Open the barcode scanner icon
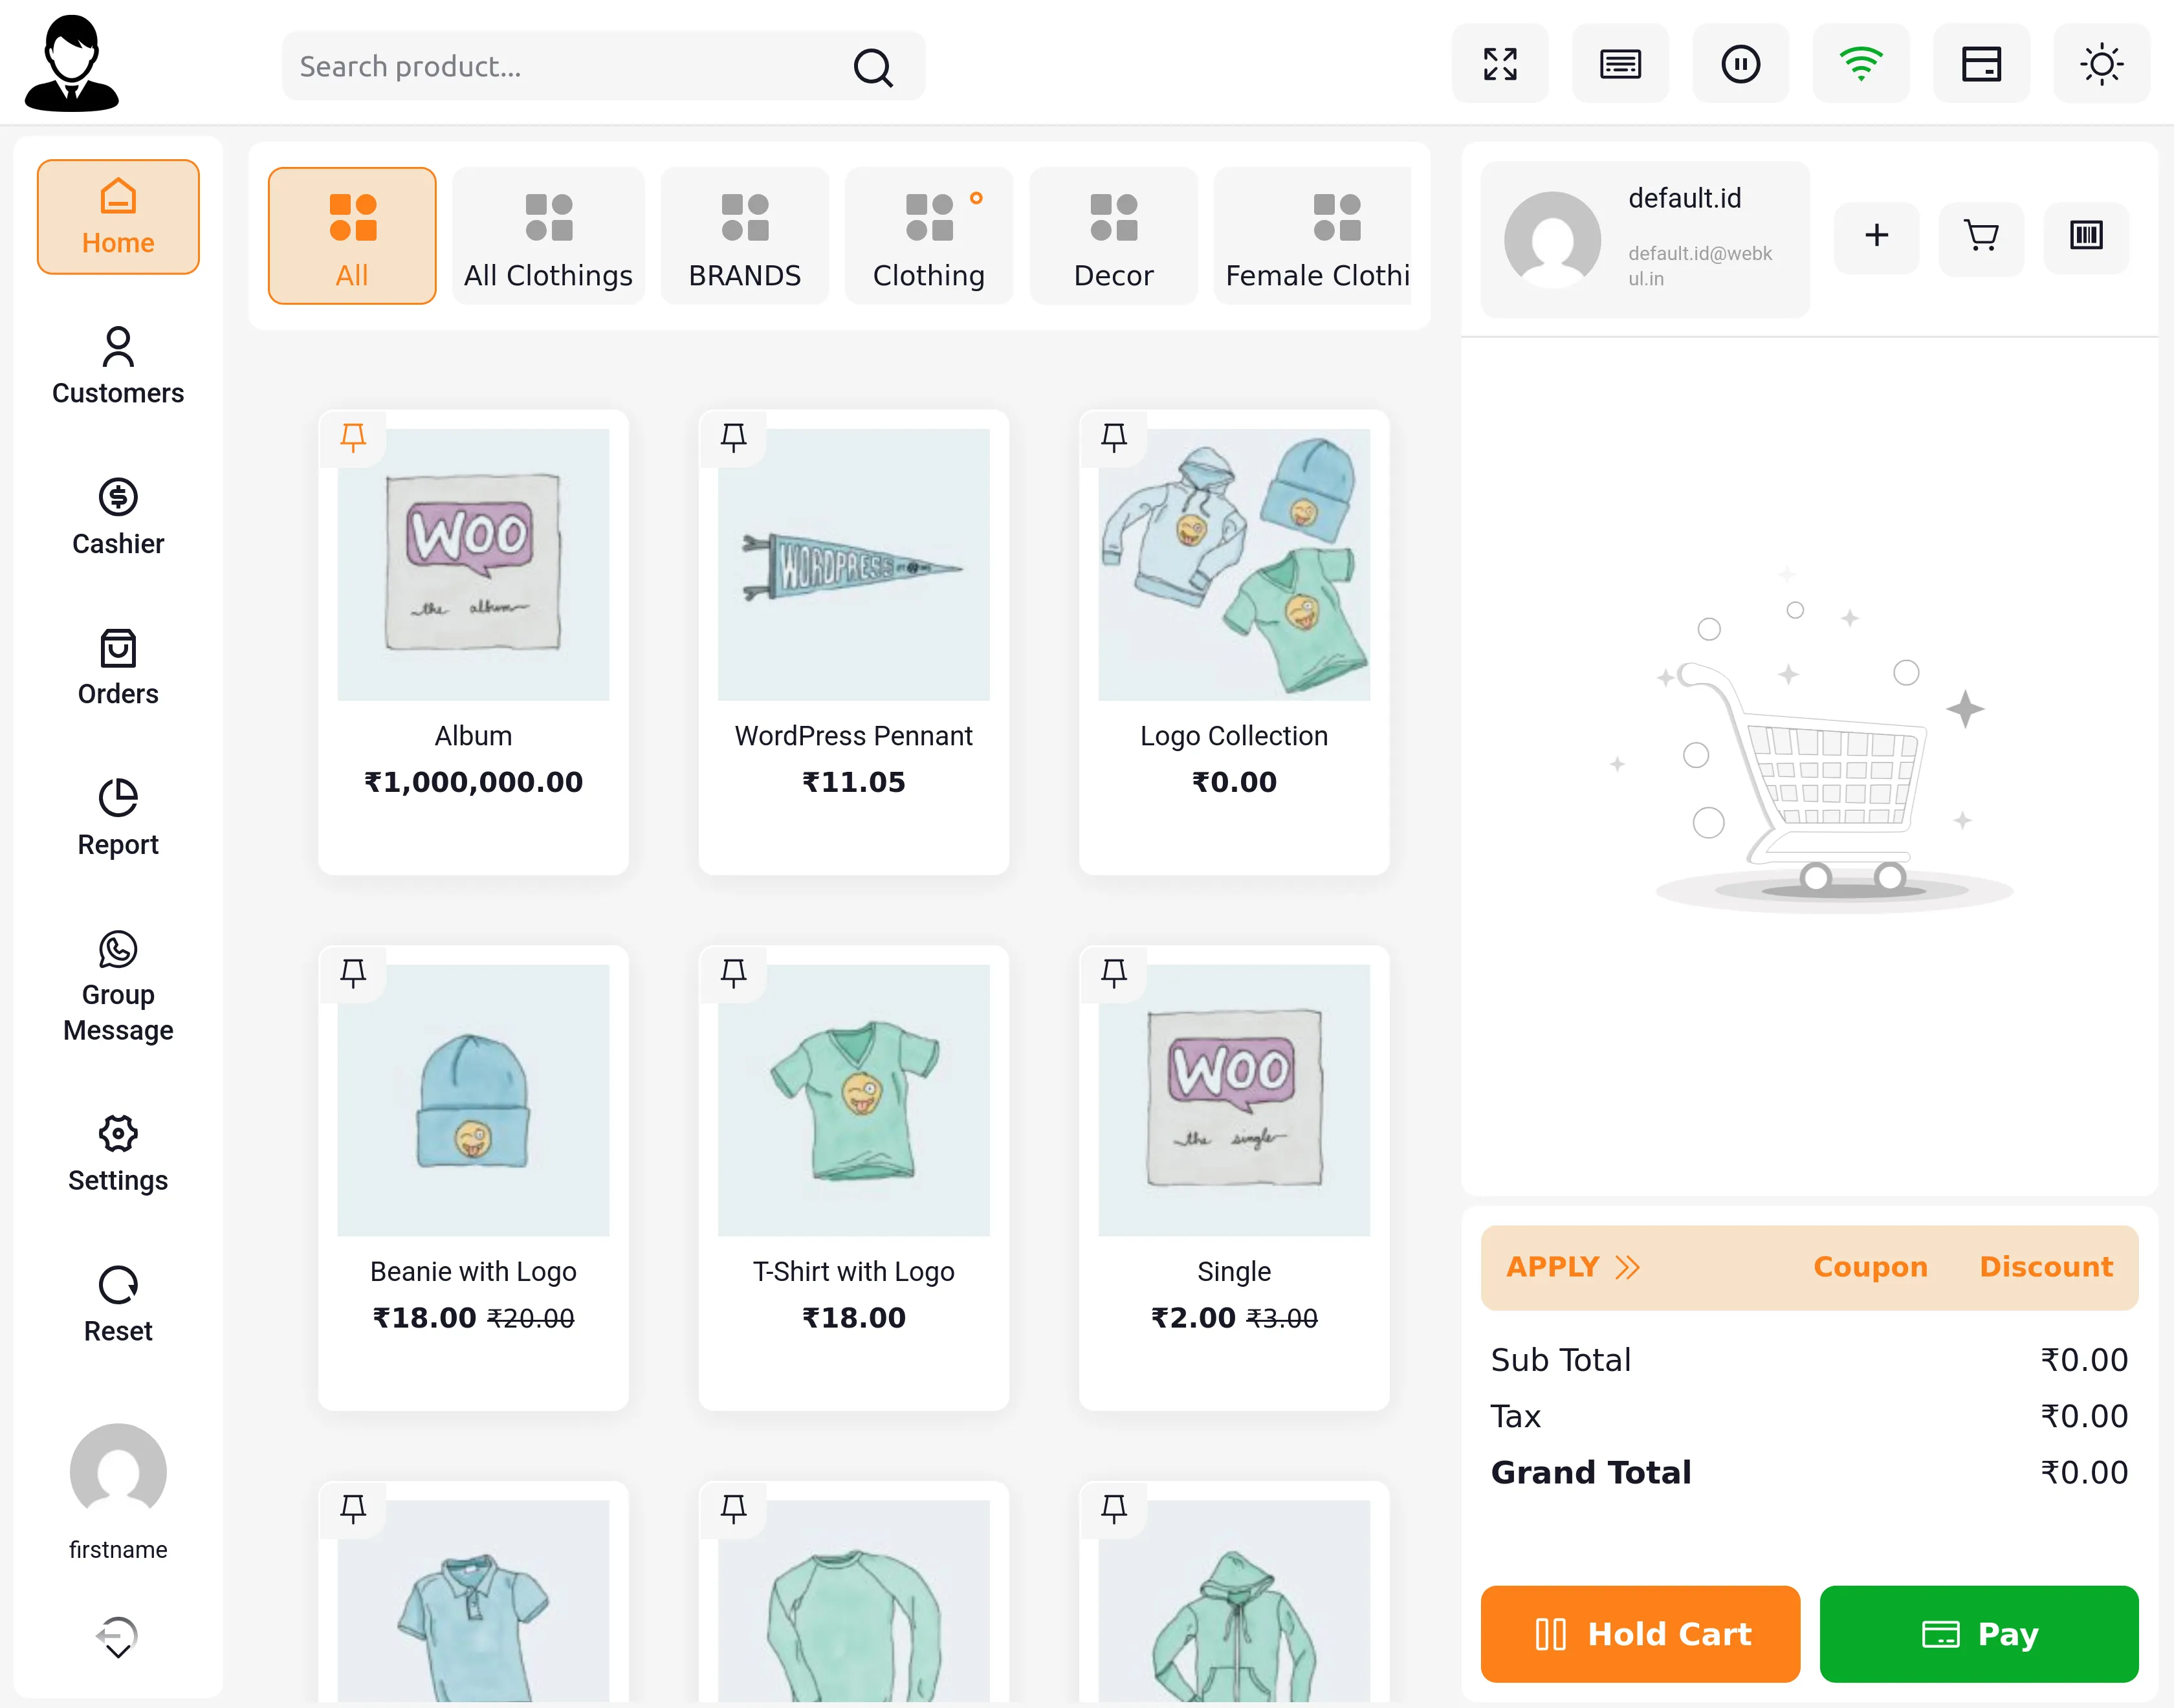 pos(2085,236)
